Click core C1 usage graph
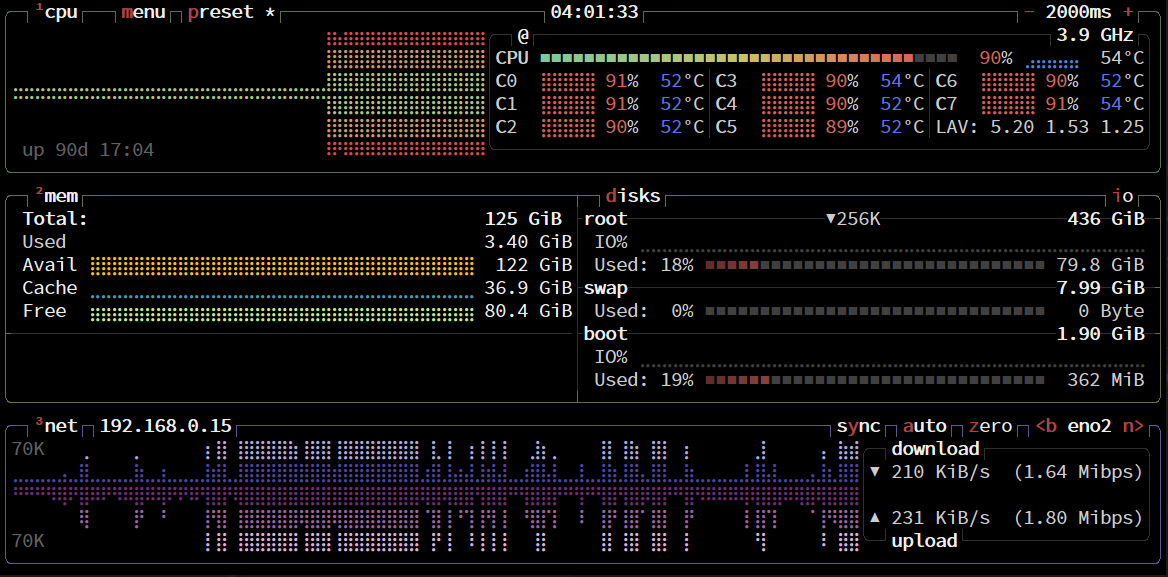The image size is (1168, 577). pos(567,104)
